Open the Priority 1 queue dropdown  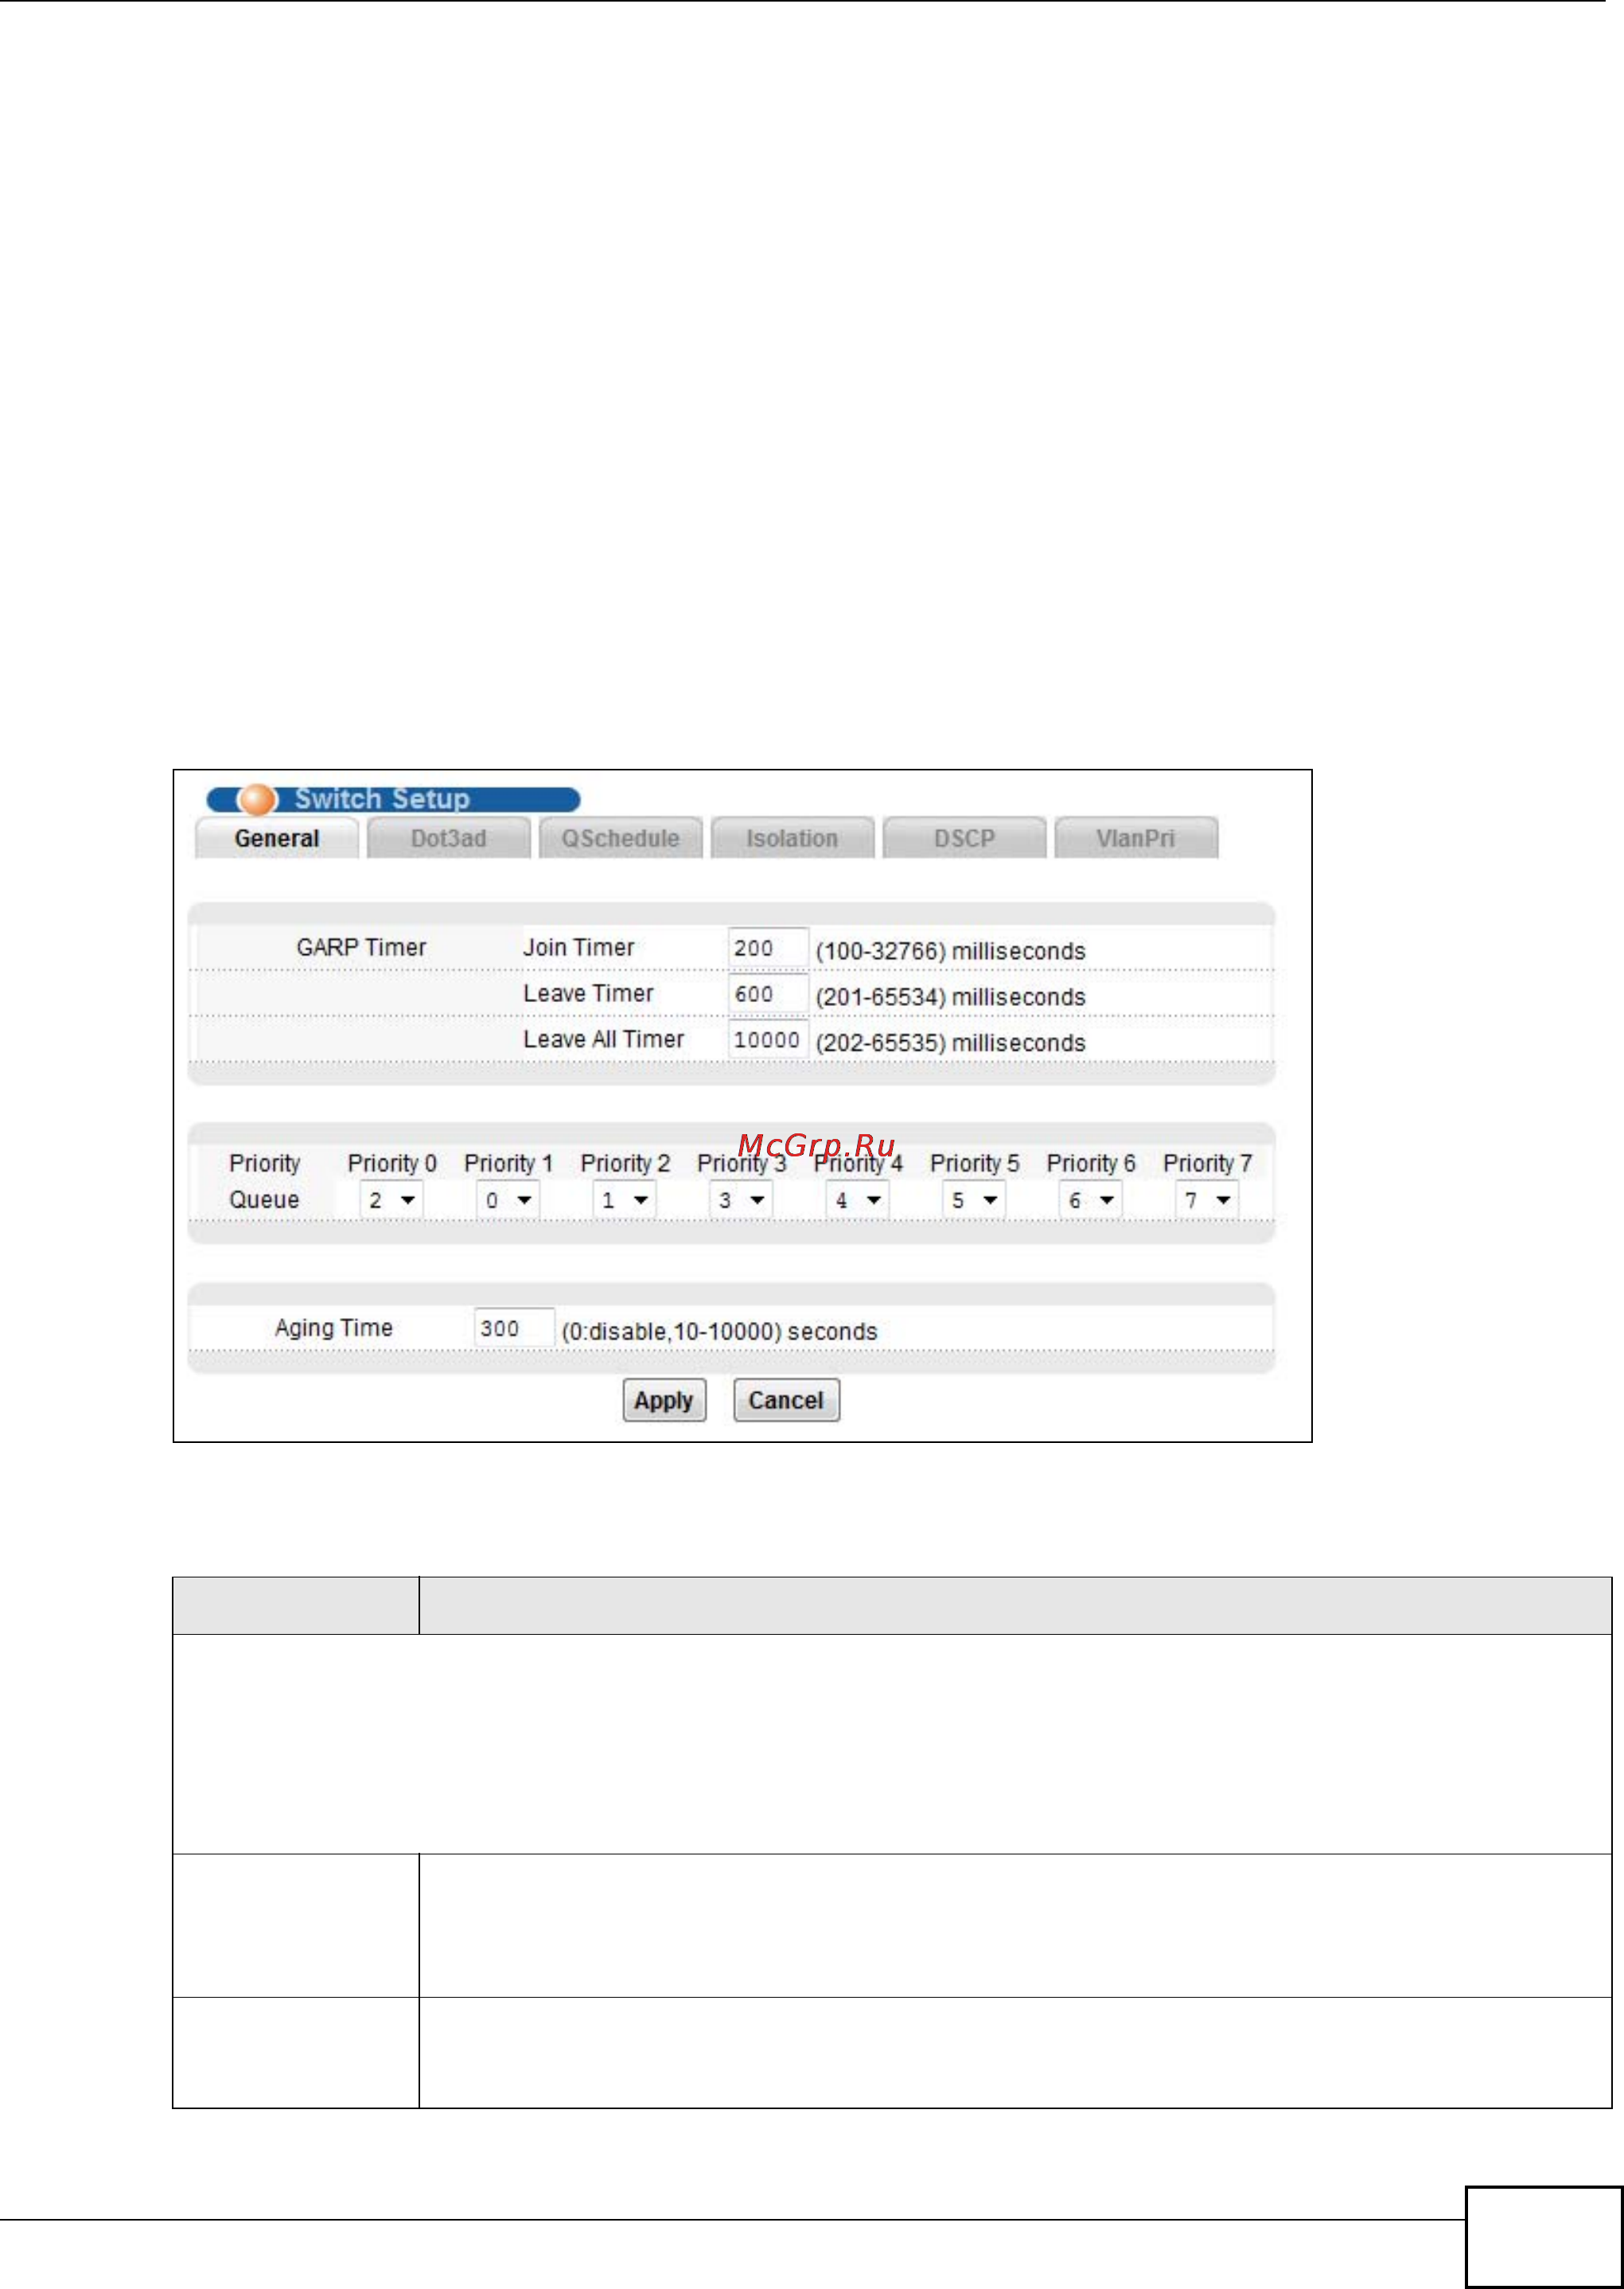(x=508, y=1200)
